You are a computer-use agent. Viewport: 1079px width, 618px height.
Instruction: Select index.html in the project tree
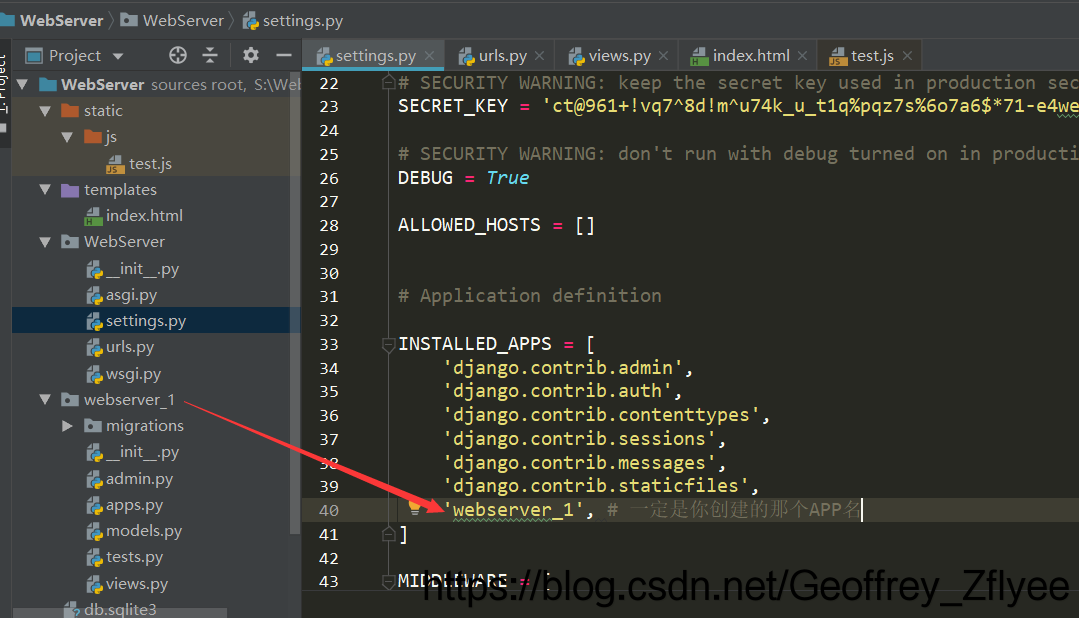click(x=145, y=216)
